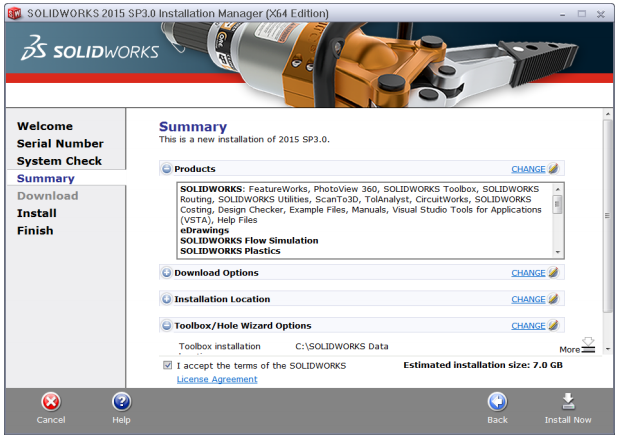Click the C:\SOLIDWORKS Data path text
This screenshot has width=620, height=439.
coord(342,346)
